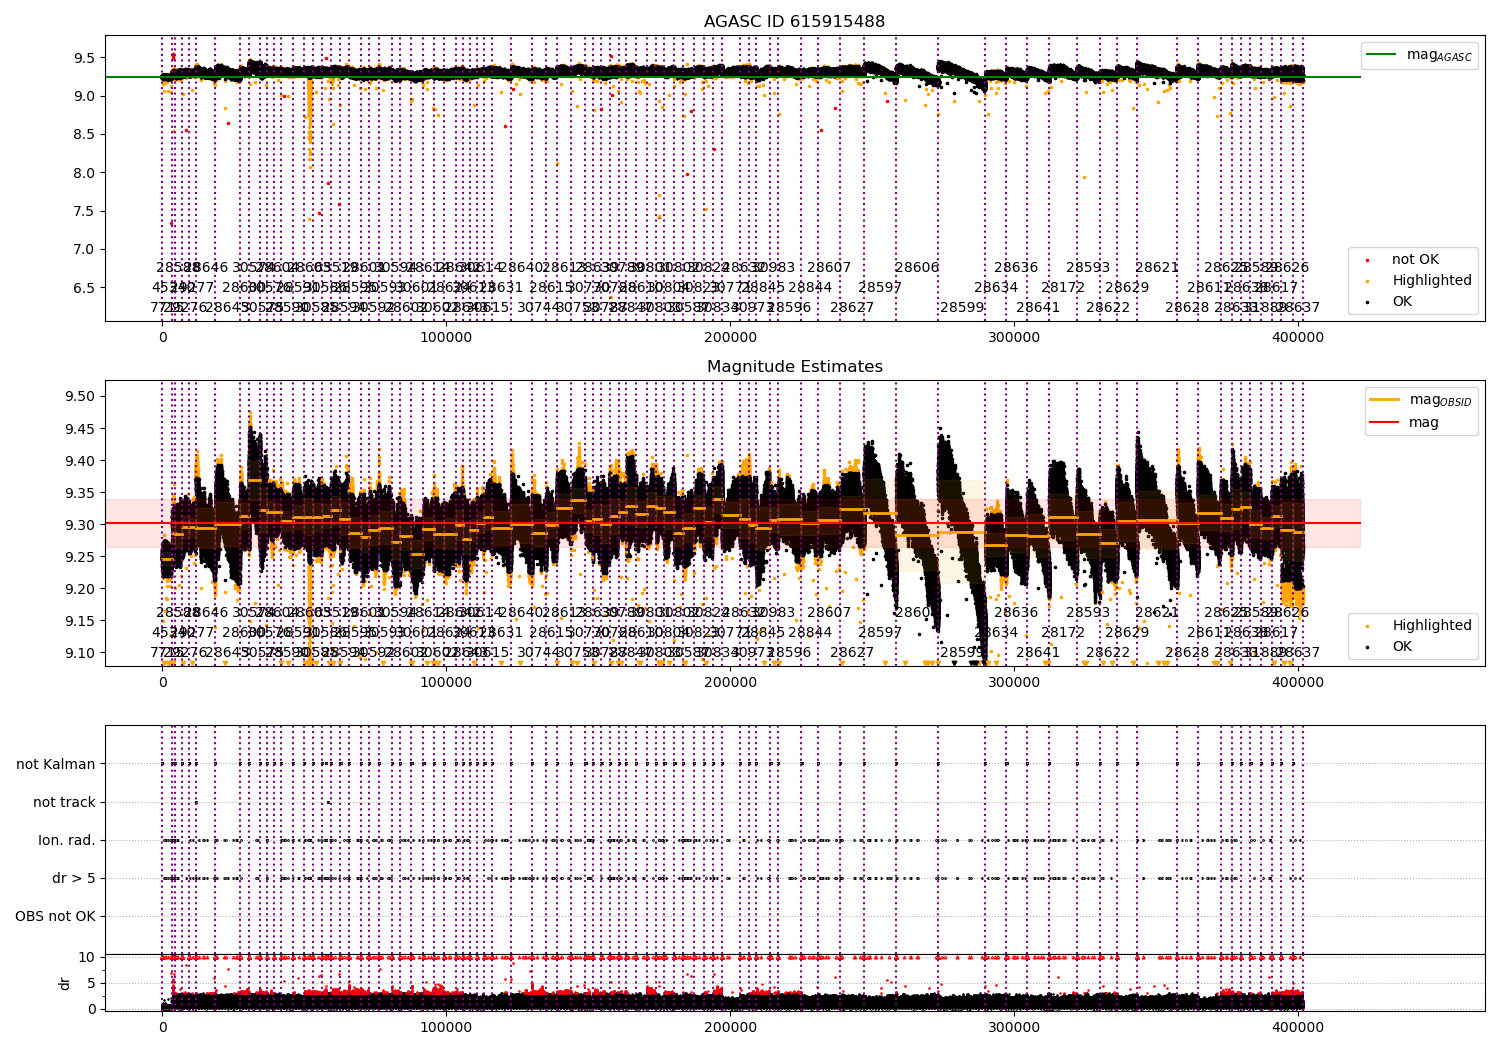Click the 7.5 y-tick of the top plot

point(84,211)
